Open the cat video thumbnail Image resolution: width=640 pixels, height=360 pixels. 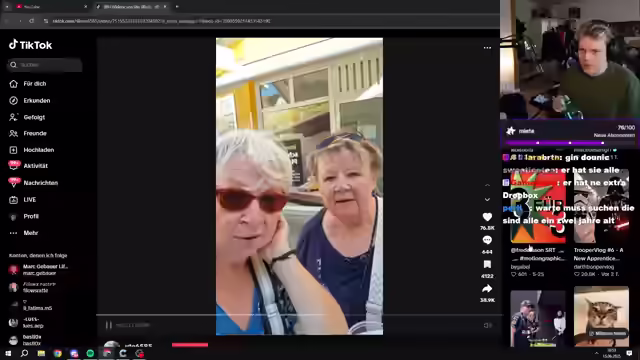click(601, 317)
